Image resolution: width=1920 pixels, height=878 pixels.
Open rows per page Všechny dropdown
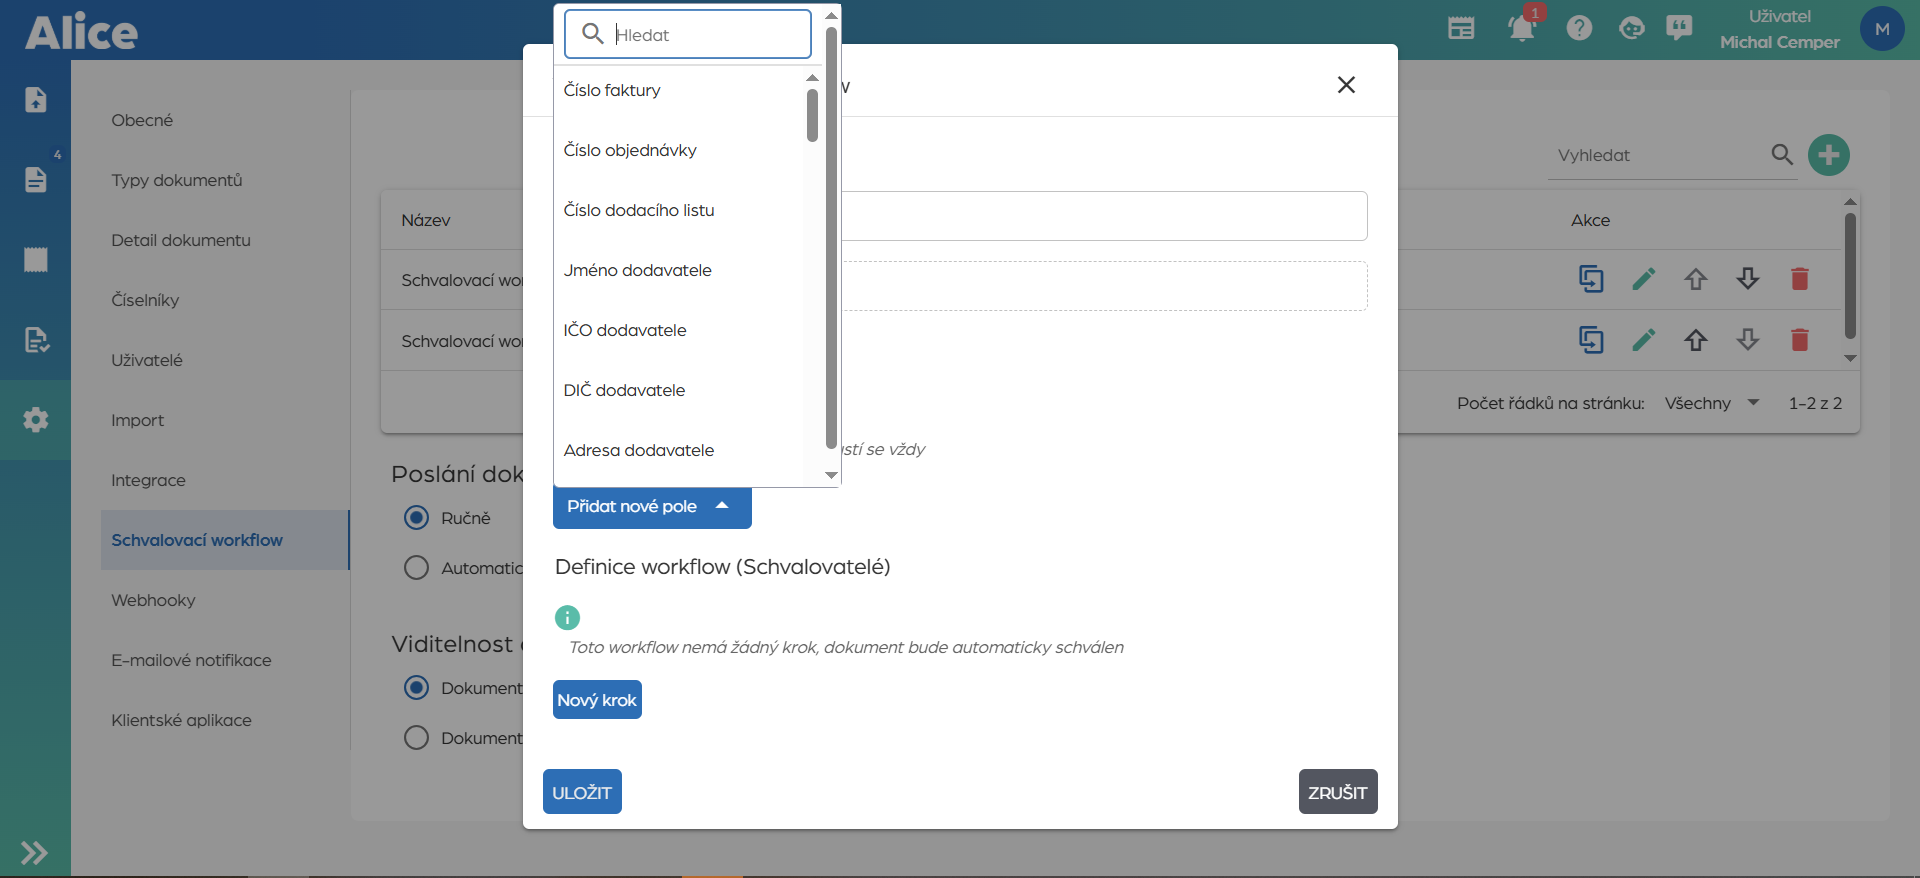tap(1711, 403)
